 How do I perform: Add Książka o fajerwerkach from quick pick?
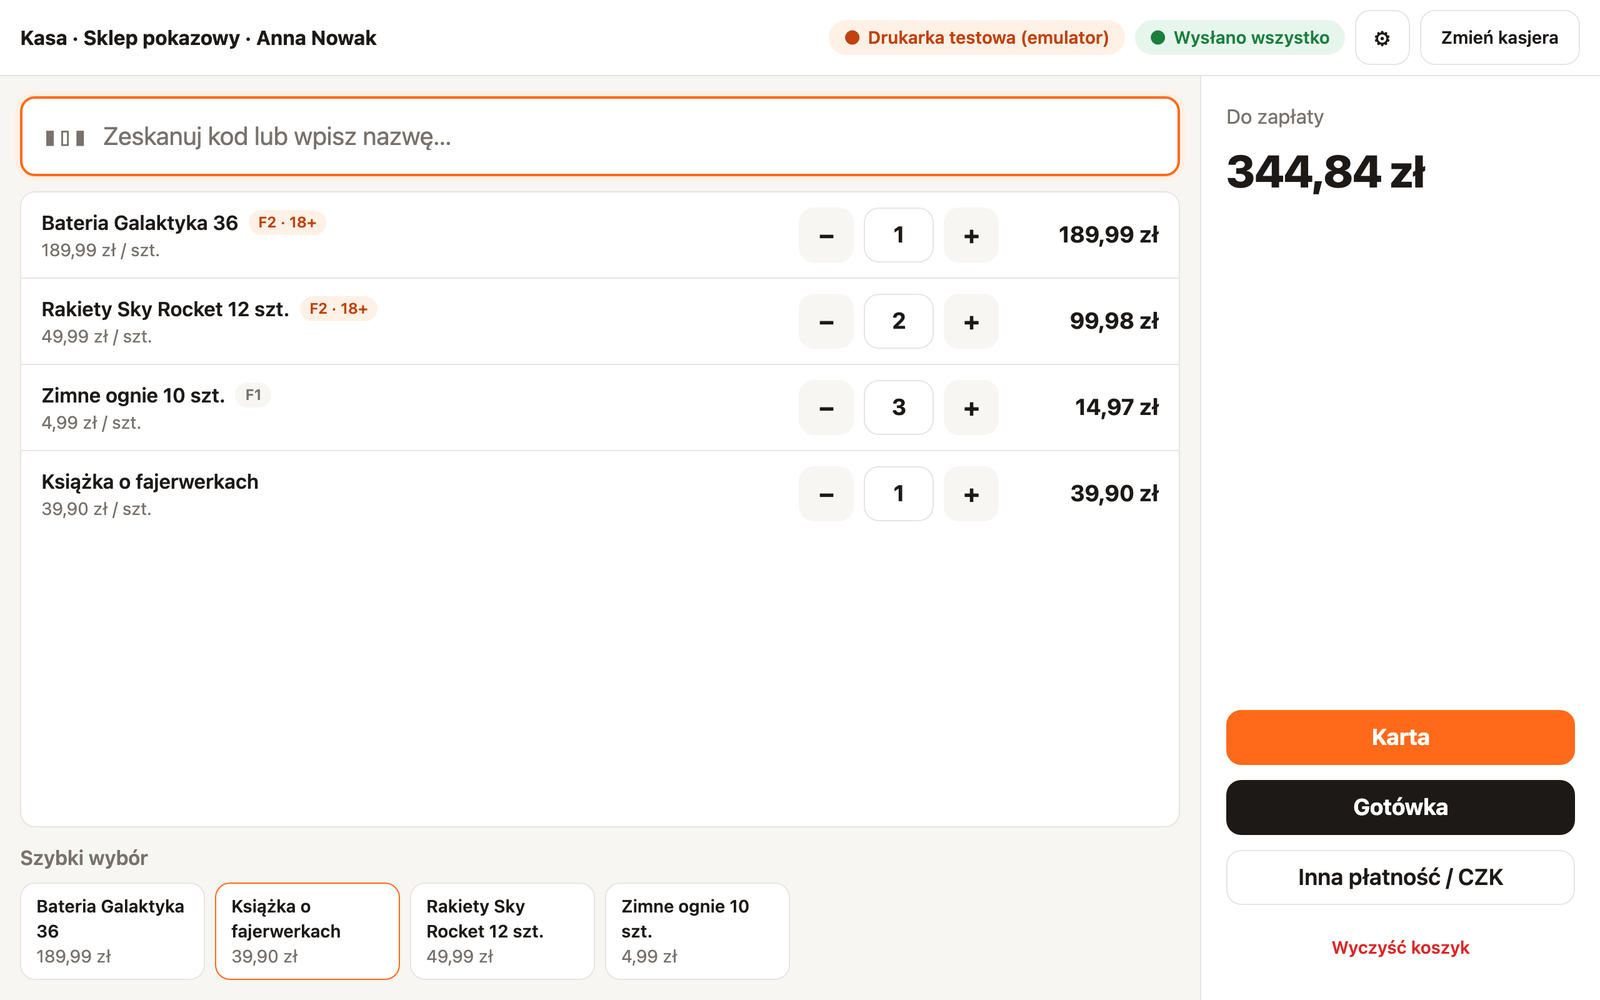tap(307, 931)
